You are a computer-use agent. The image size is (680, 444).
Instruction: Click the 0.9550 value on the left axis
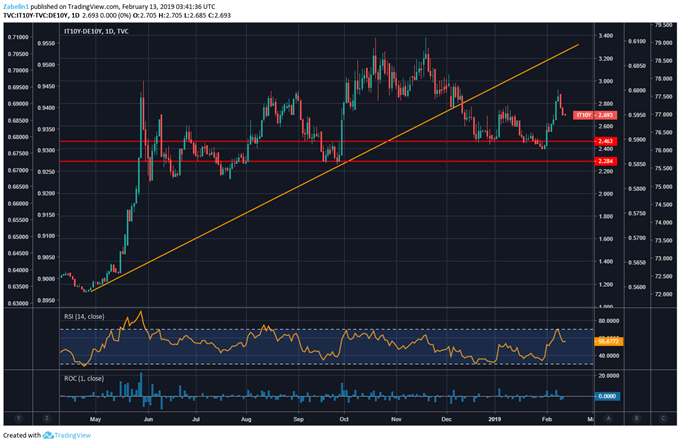point(46,43)
